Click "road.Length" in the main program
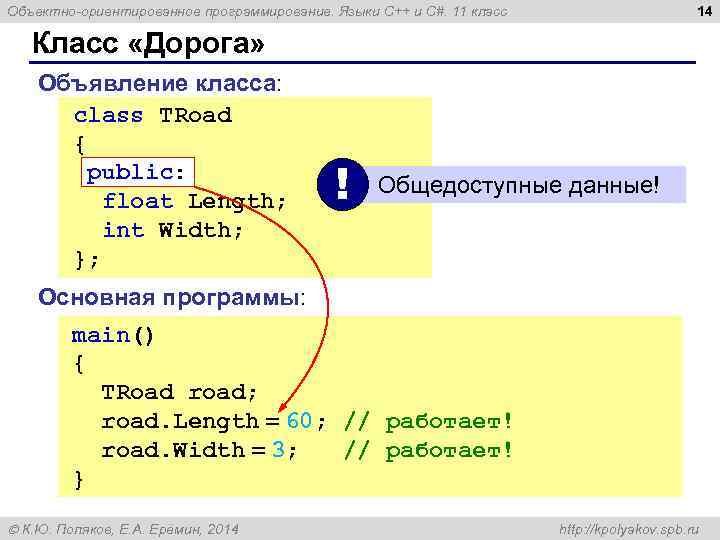720x540 pixels. [180, 422]
